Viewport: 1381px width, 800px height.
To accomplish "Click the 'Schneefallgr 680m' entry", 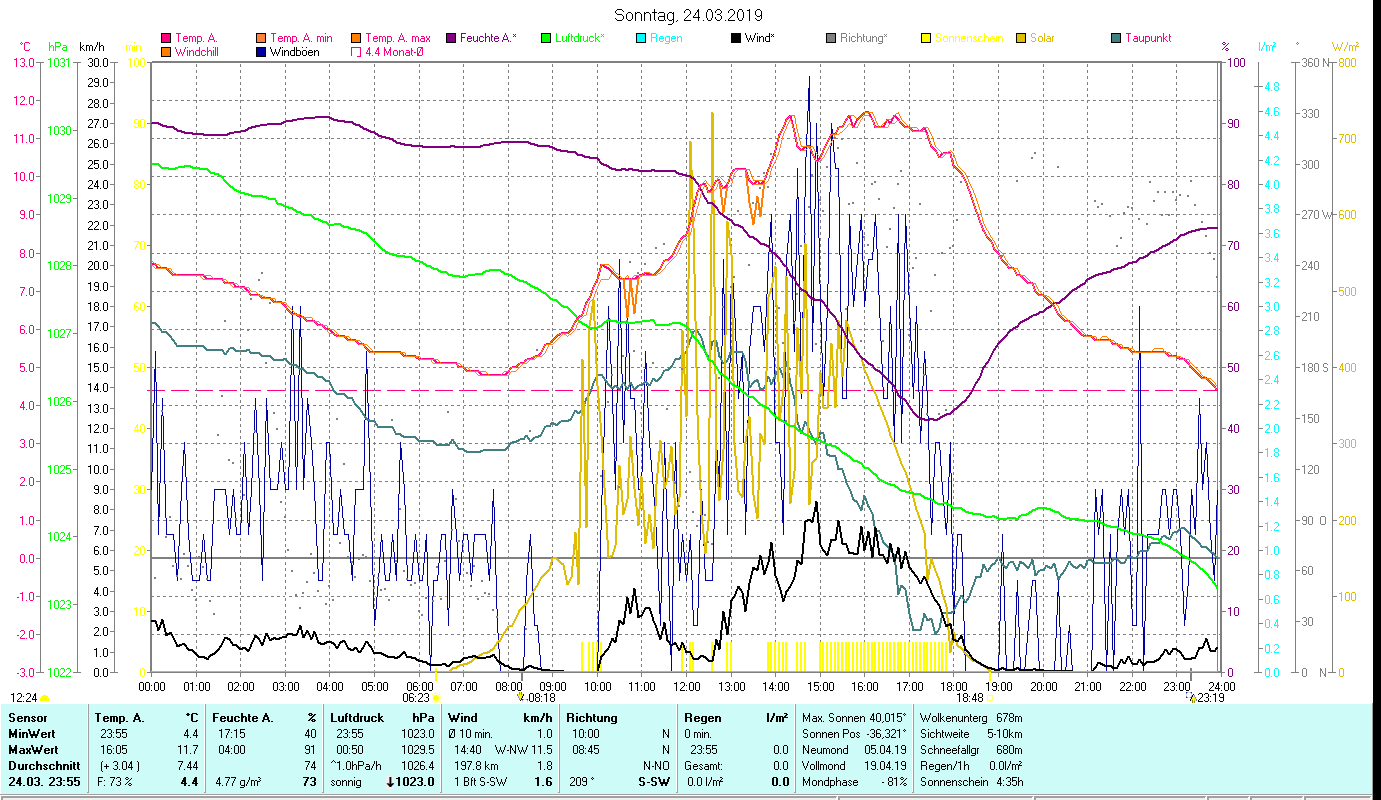I will (971, 750).
